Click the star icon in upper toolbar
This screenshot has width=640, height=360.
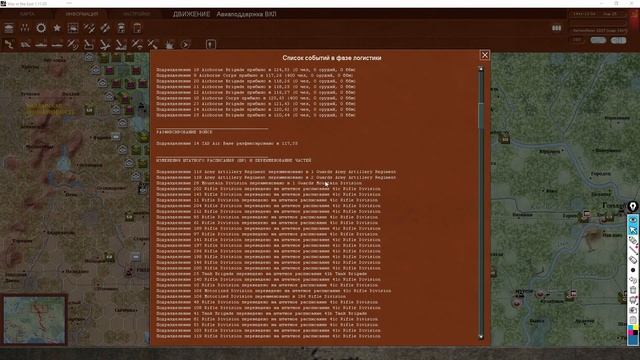click(57, 28)
